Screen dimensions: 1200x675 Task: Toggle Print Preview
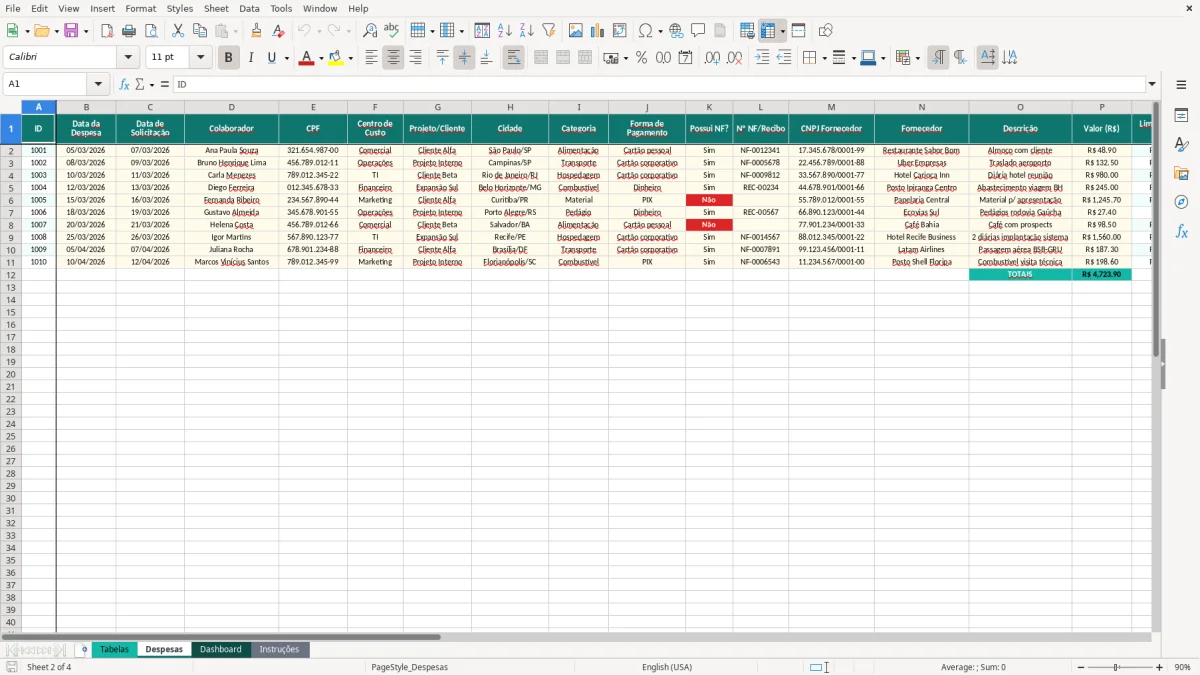click(150, 31)
